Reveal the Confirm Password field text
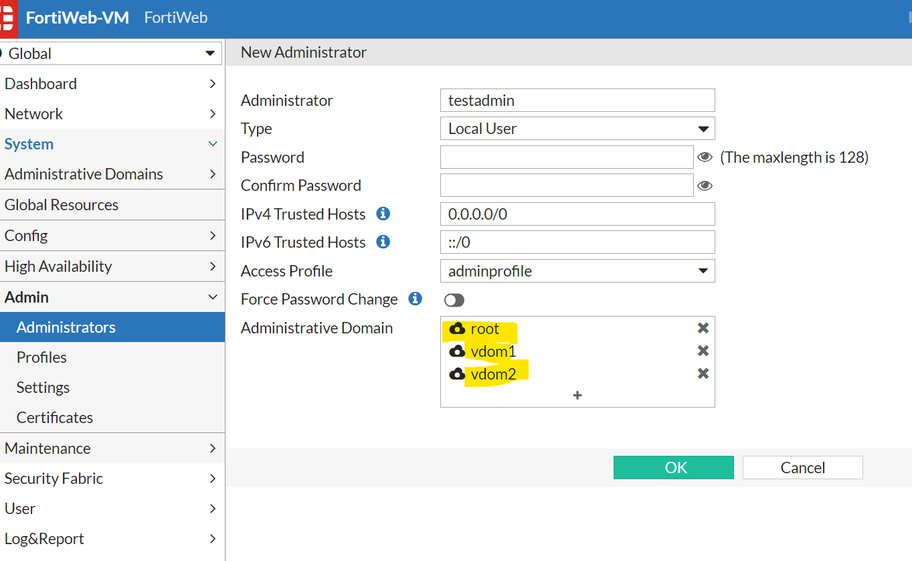Image resolution: width=912 pixels, height=561 pixels. pyautogui.click(x=705, y=185)
